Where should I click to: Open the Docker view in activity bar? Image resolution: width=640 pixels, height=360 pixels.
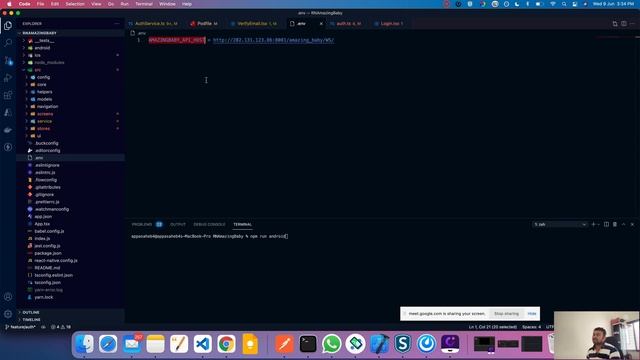point(8,130)
